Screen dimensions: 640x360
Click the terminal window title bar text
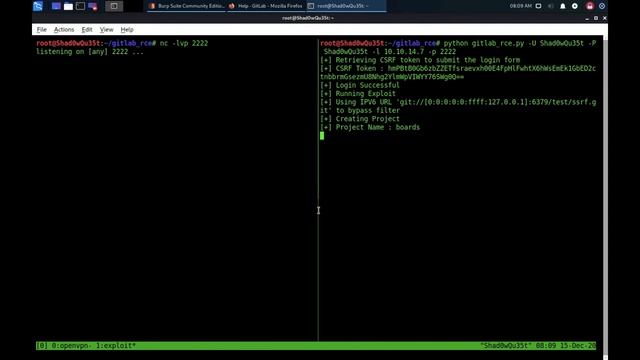pos(308,18)
